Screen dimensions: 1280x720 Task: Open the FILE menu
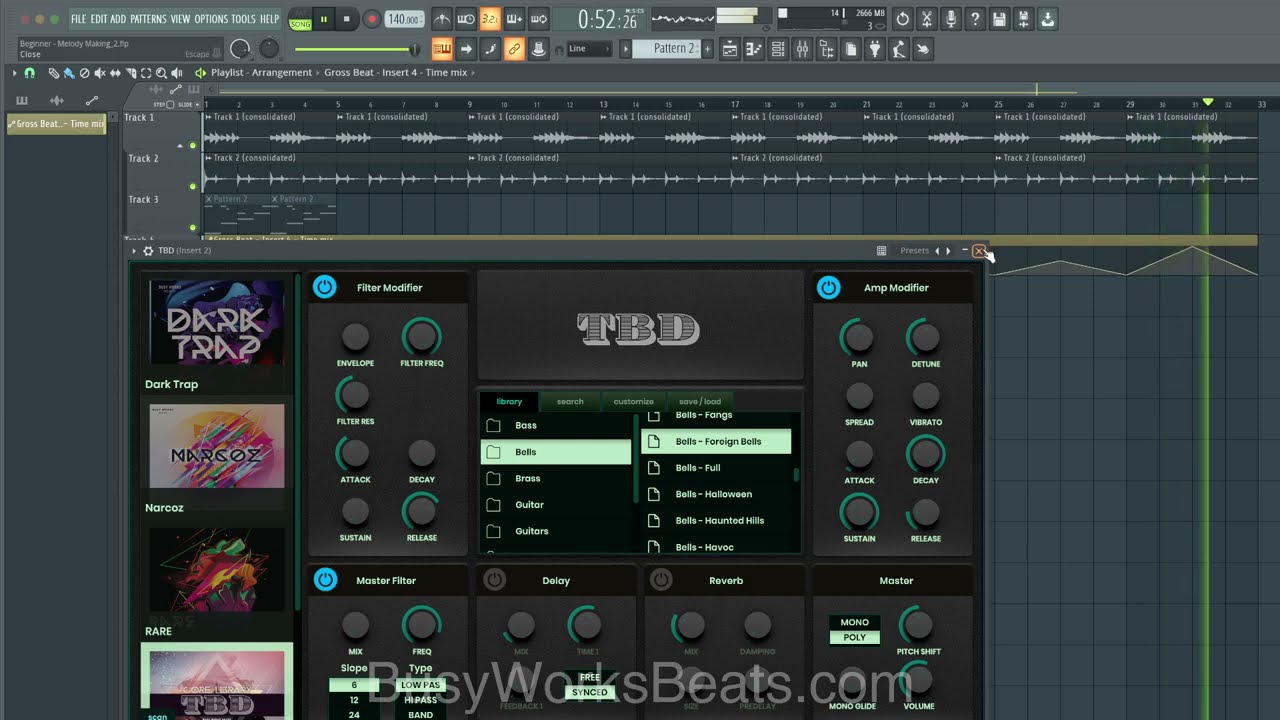coord(78,19)
